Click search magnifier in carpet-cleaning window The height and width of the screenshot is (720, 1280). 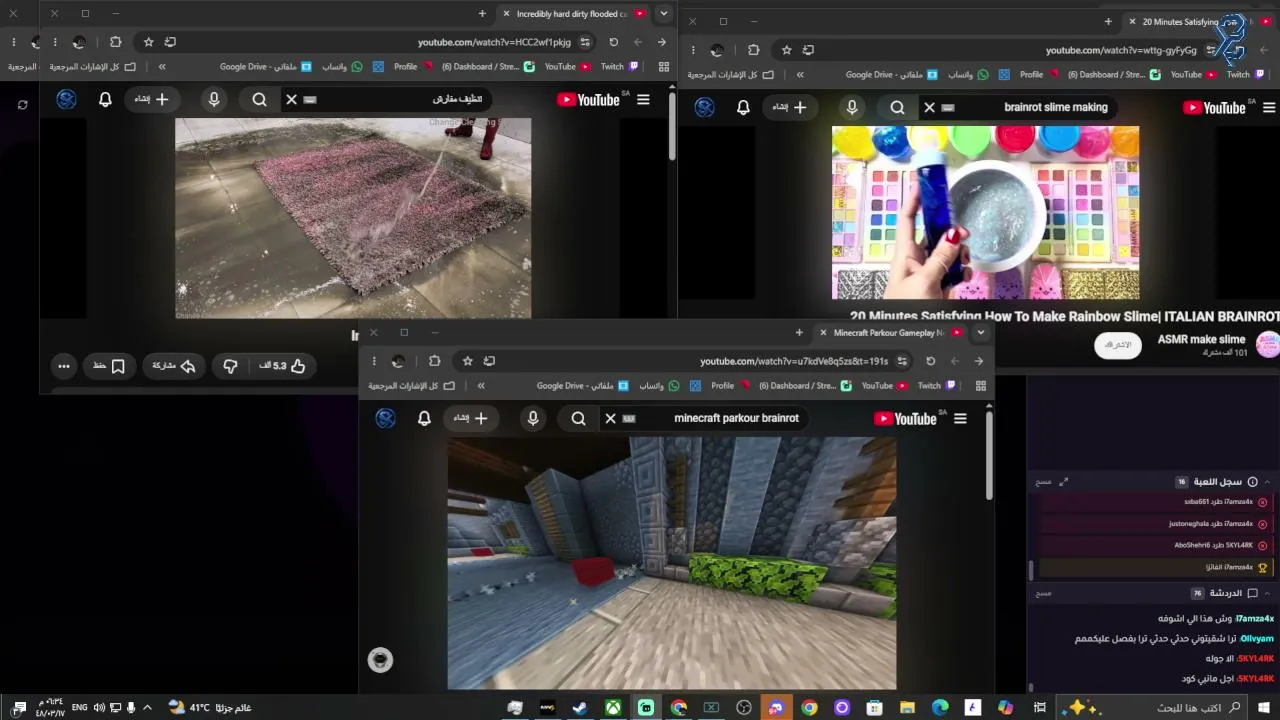pyautogui.click(x=260, y=99)
